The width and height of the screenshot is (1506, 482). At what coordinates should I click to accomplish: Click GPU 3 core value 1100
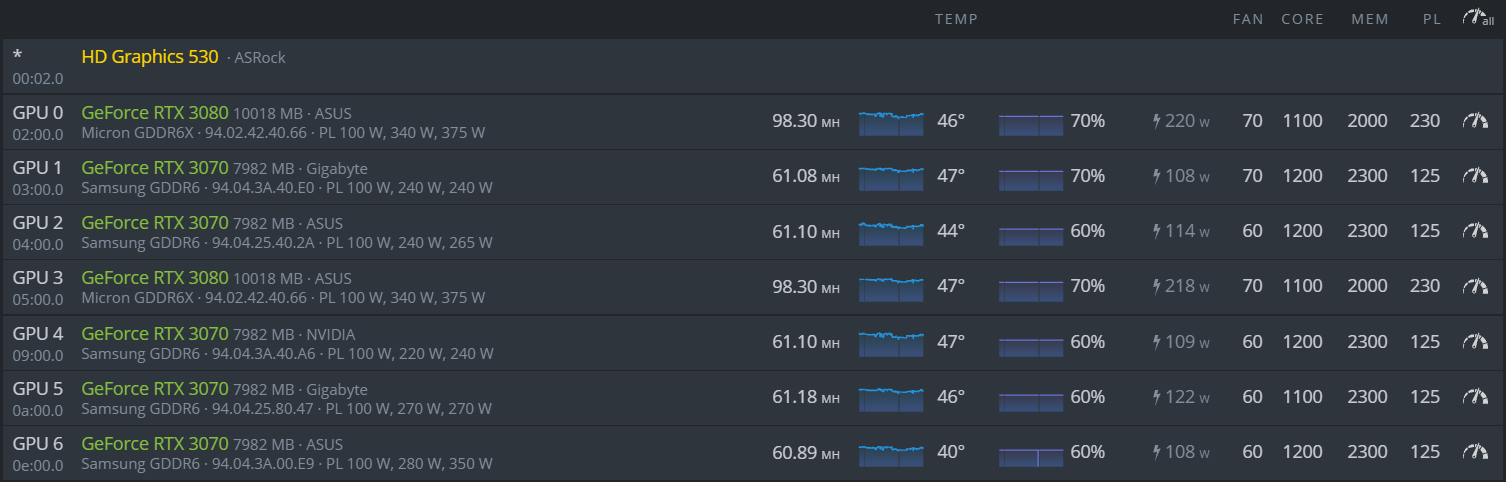point(1302,286)
